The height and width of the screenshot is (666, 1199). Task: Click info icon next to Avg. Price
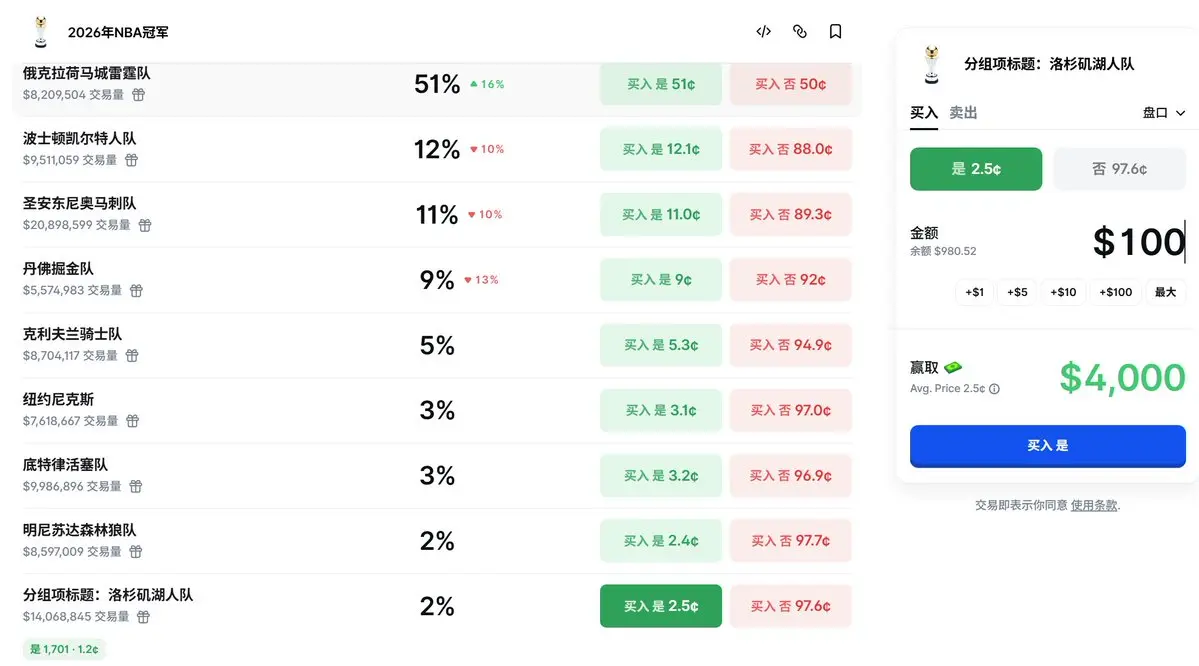tap(994, 389)
